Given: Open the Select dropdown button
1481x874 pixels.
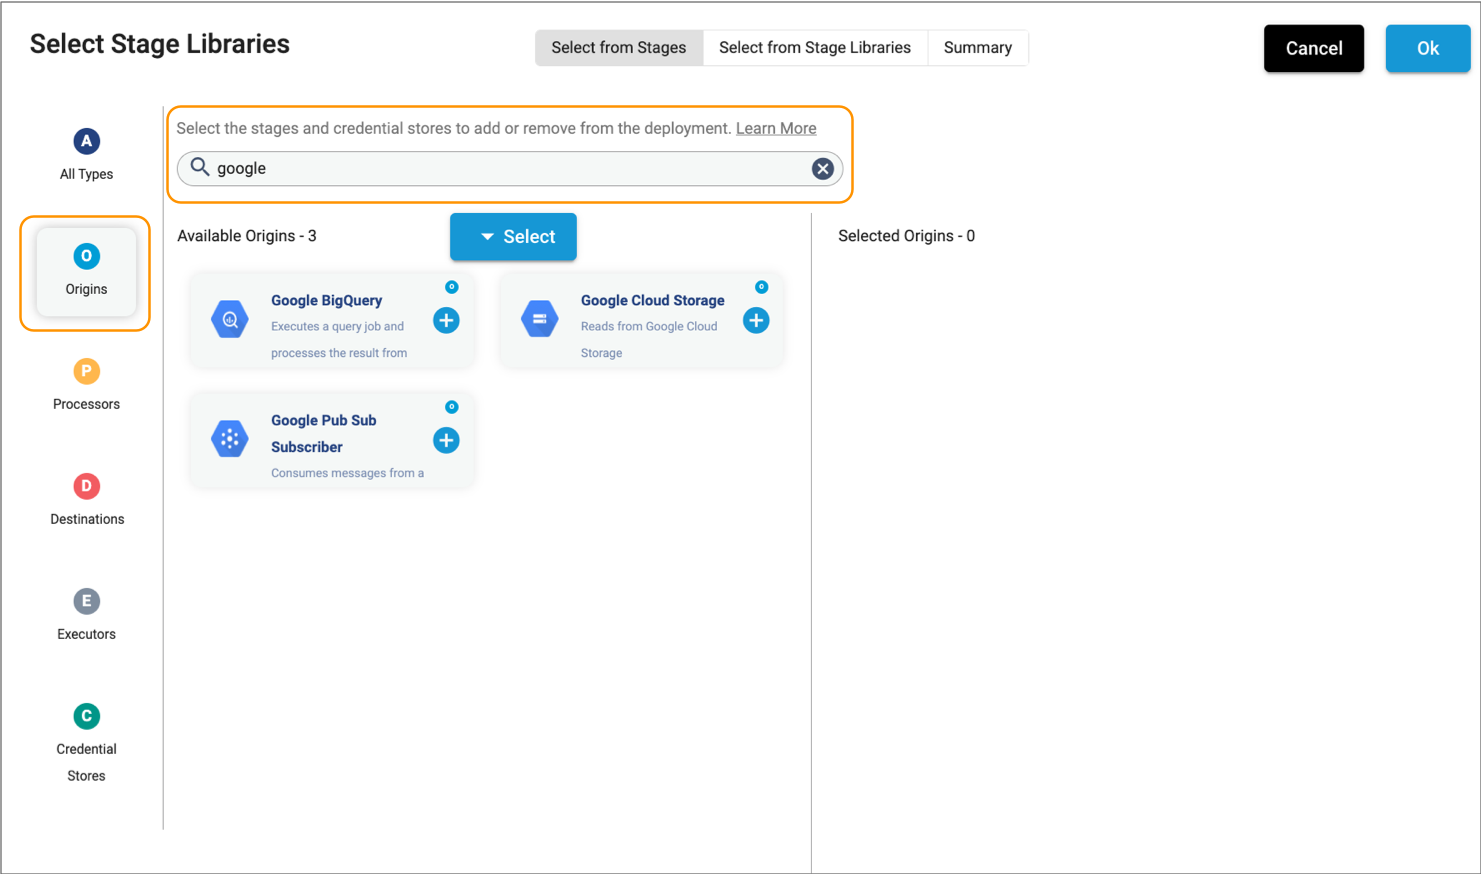Looking at the screenshot, I should [x=513, y=237].
